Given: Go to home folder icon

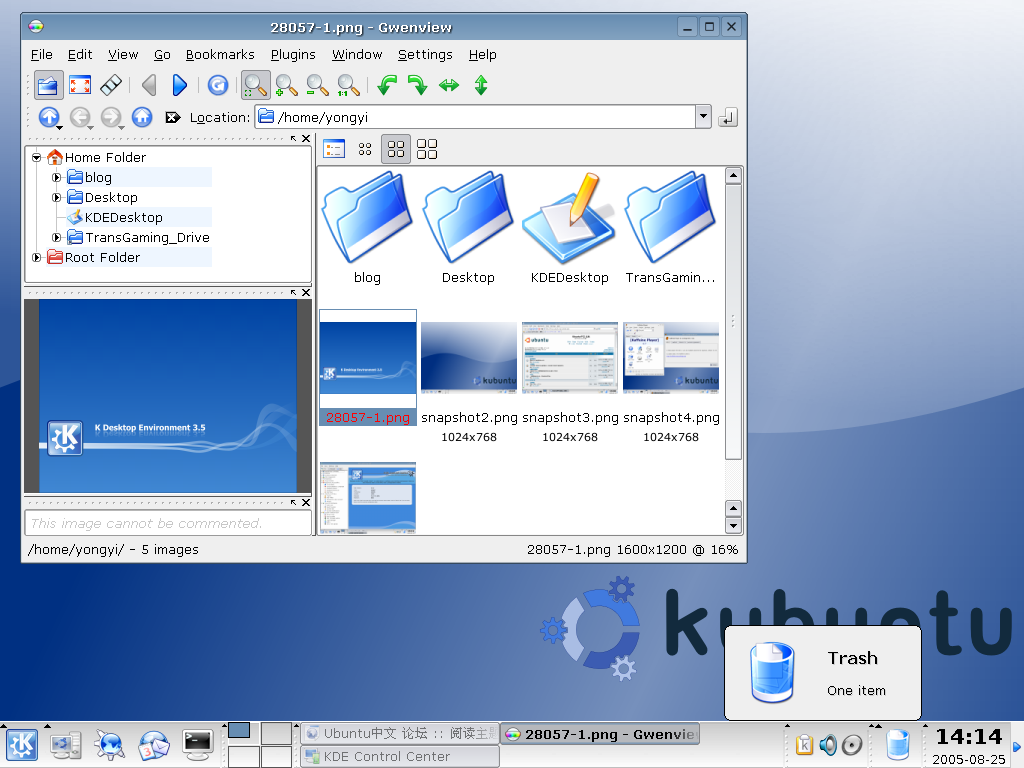Looking at the screenshot, I should 142,118.
